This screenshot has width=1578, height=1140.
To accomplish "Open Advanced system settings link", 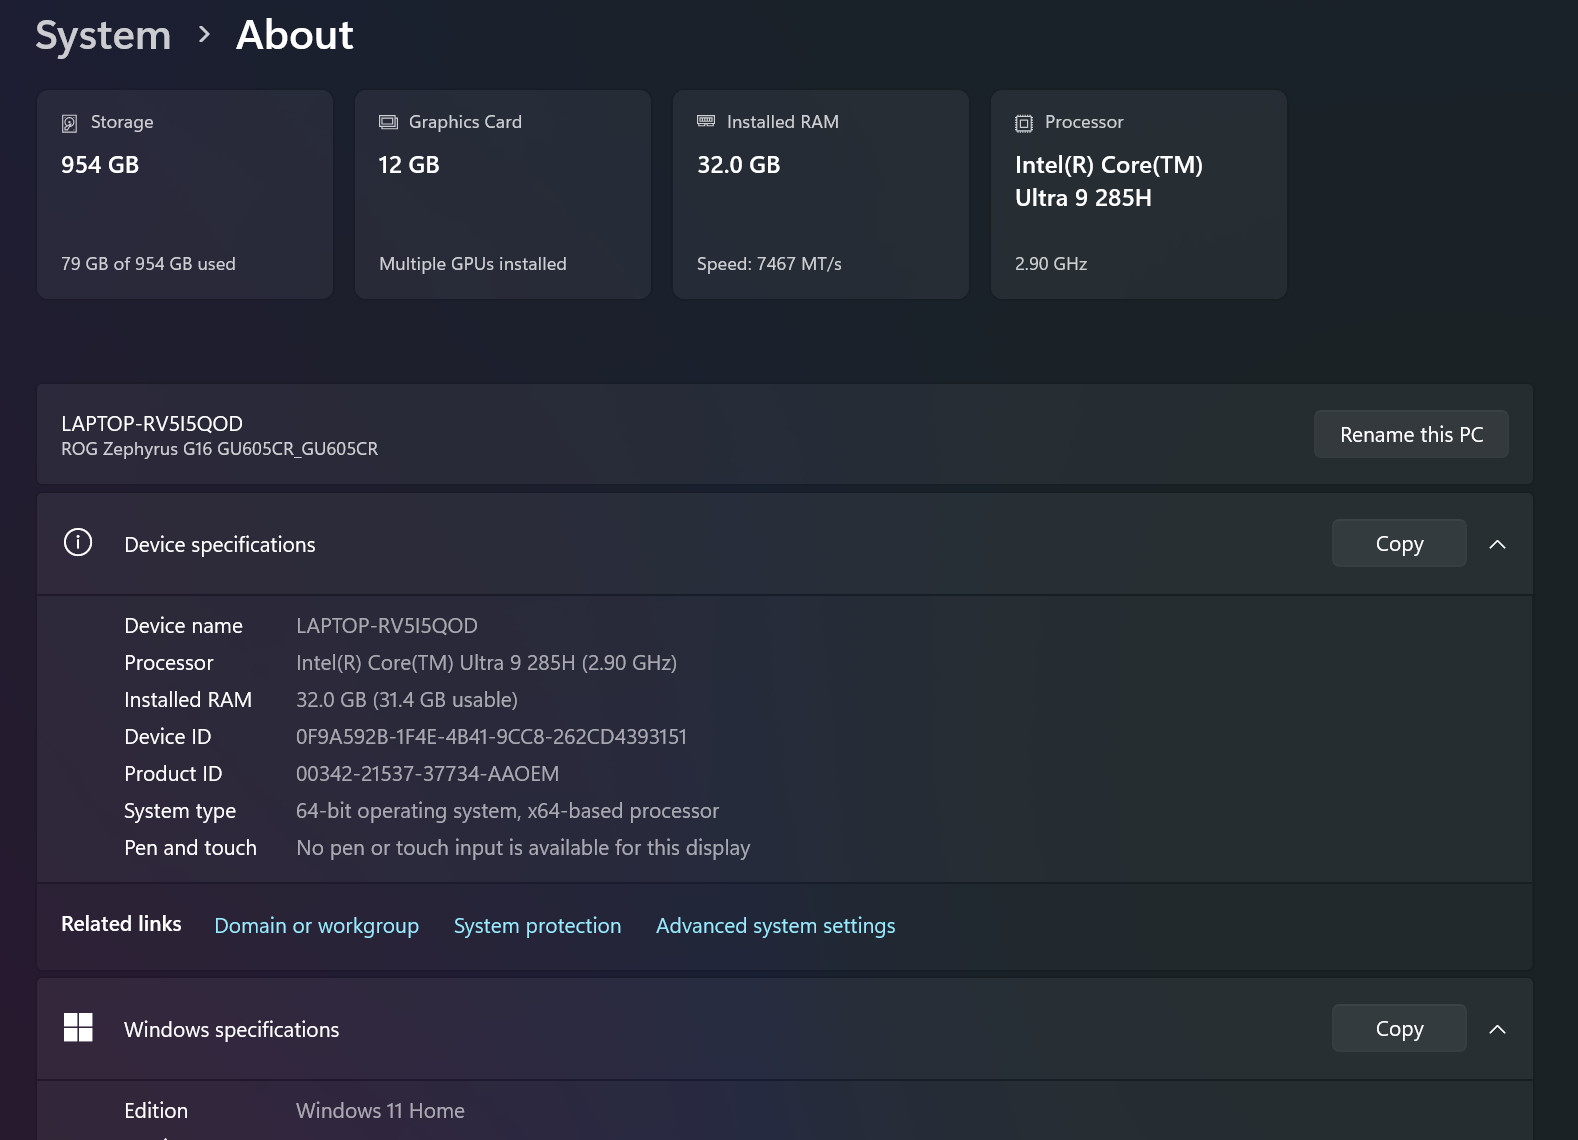I will point(775,926).
